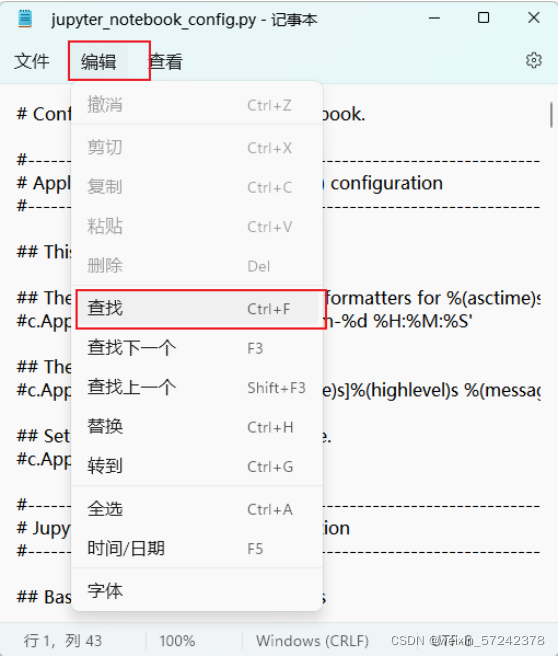Image resolution: width=560 pixels, height=656 pixels.
Task: Click 全选 to select all text
Action: click(198, 510)
